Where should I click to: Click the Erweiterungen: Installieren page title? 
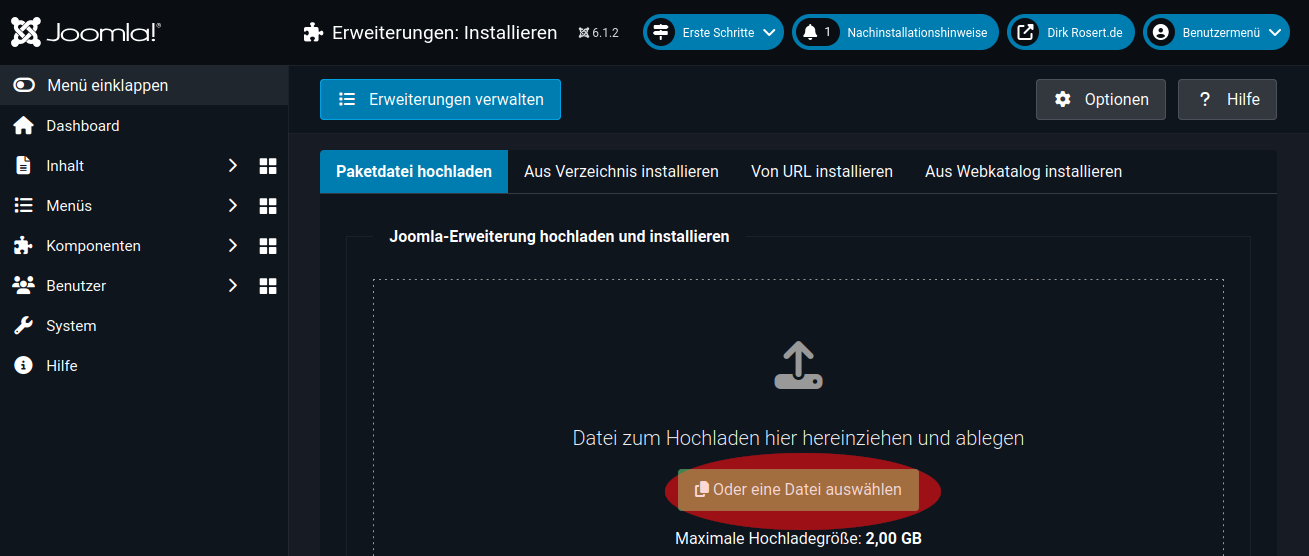[444, 33]
